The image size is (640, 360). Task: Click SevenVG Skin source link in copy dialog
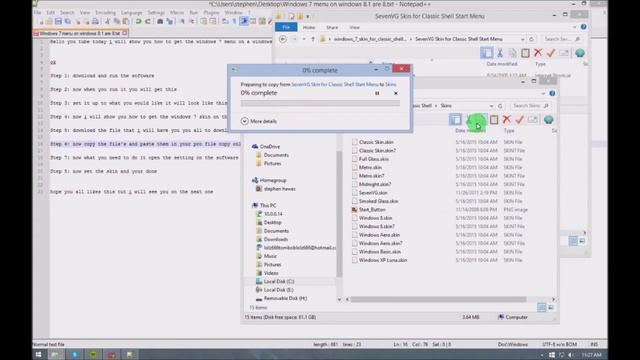pyautogui.click(x=335, y=84)
